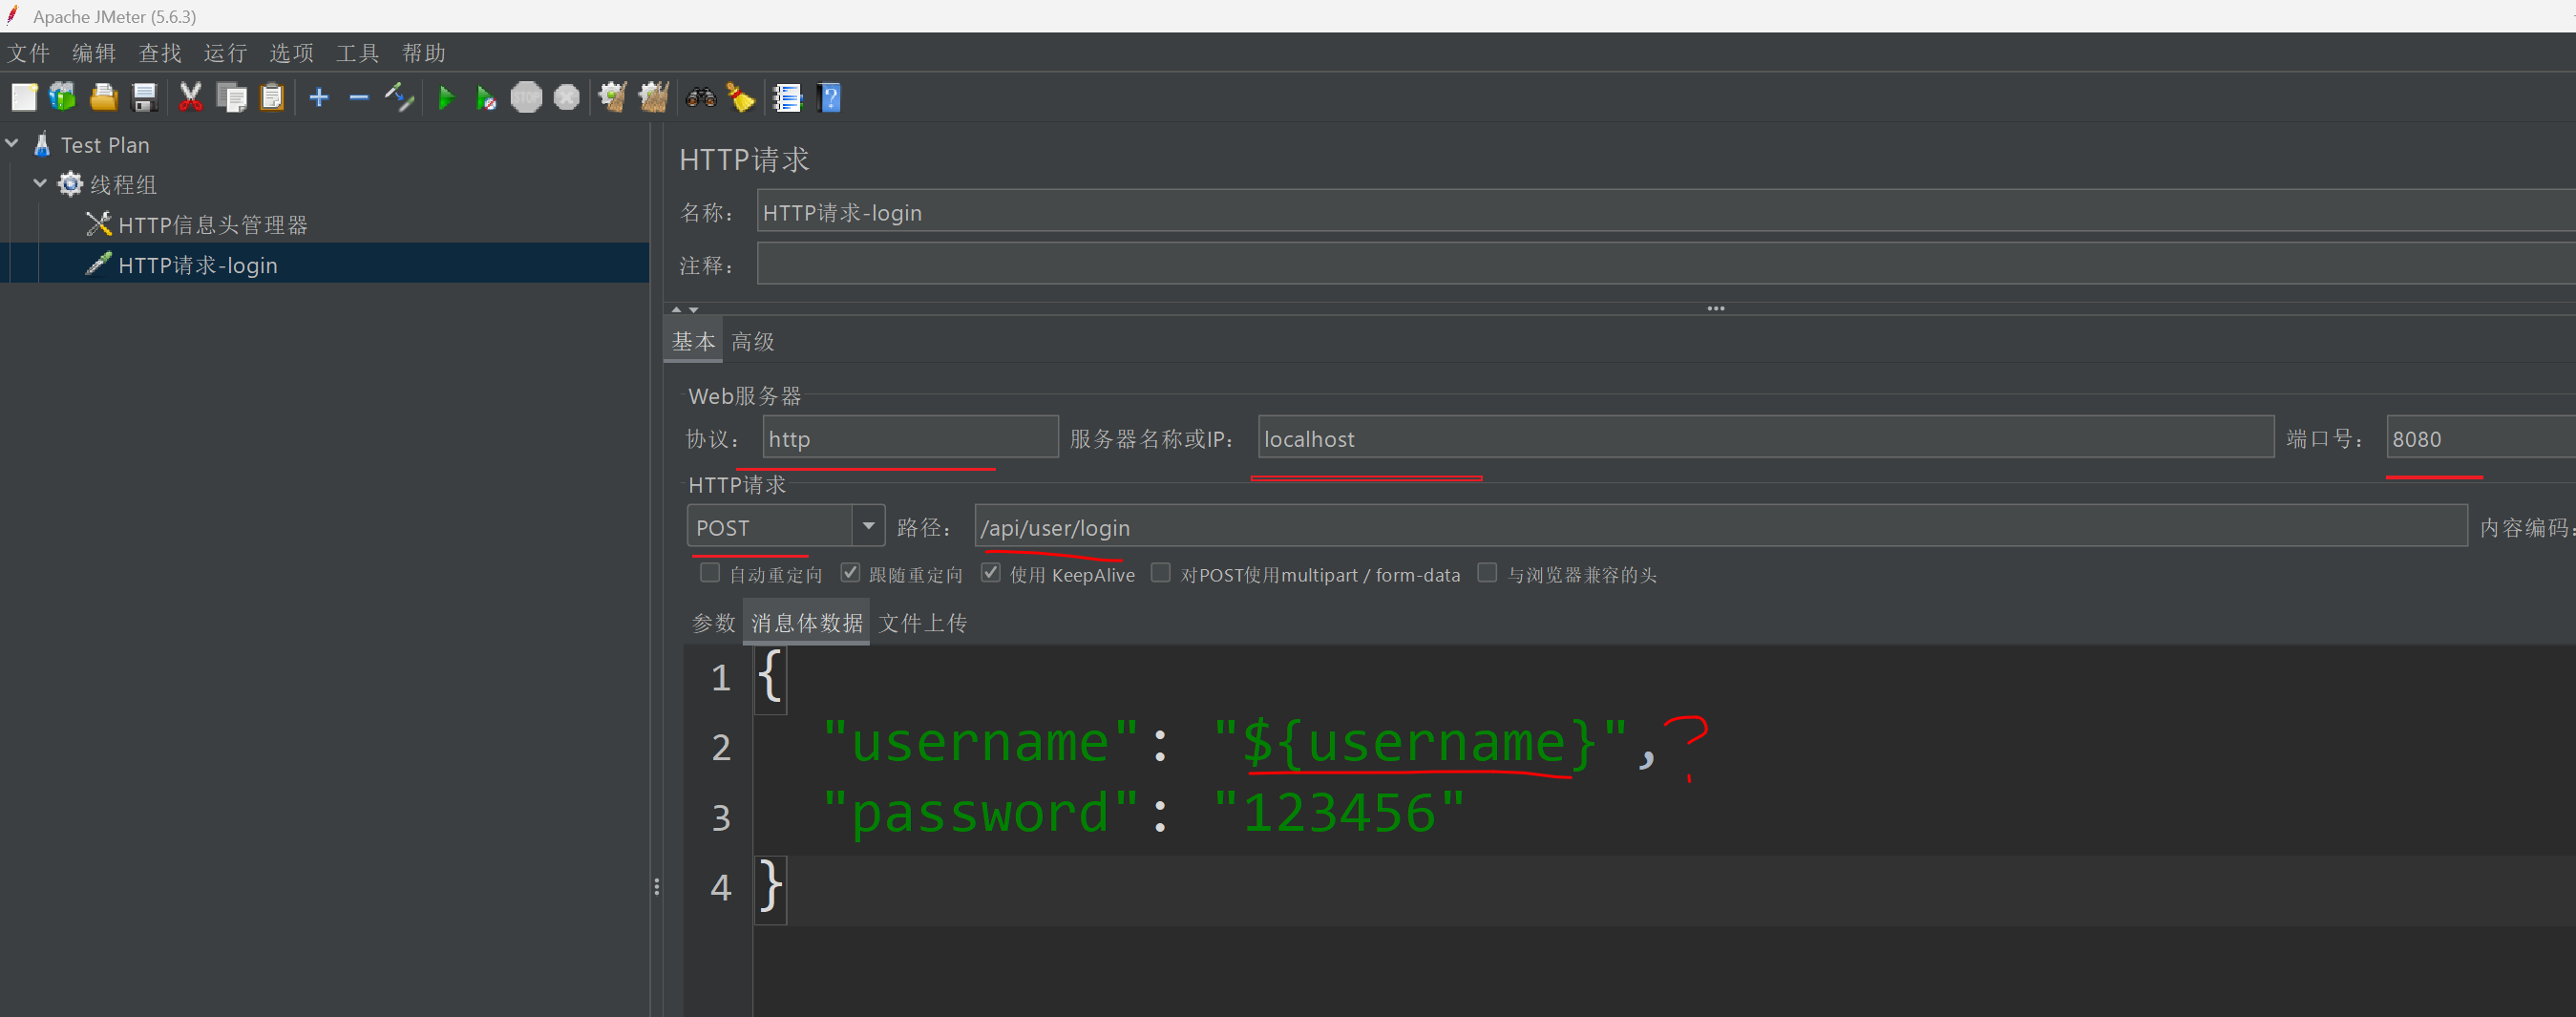Click the HTTP信息头管理器 tools icon
Screen dimensions: 2576x1017
98,224
